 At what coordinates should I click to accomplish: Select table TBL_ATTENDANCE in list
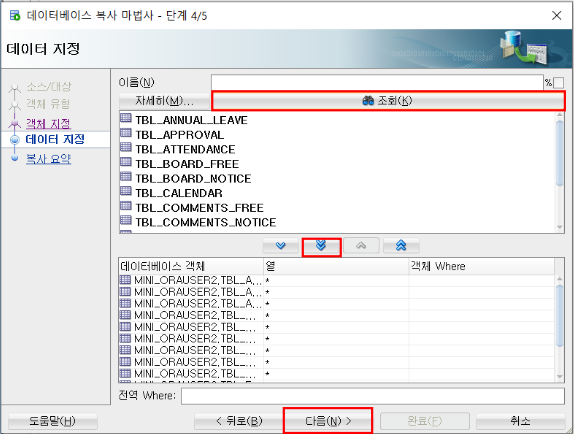tap(185, 149)
